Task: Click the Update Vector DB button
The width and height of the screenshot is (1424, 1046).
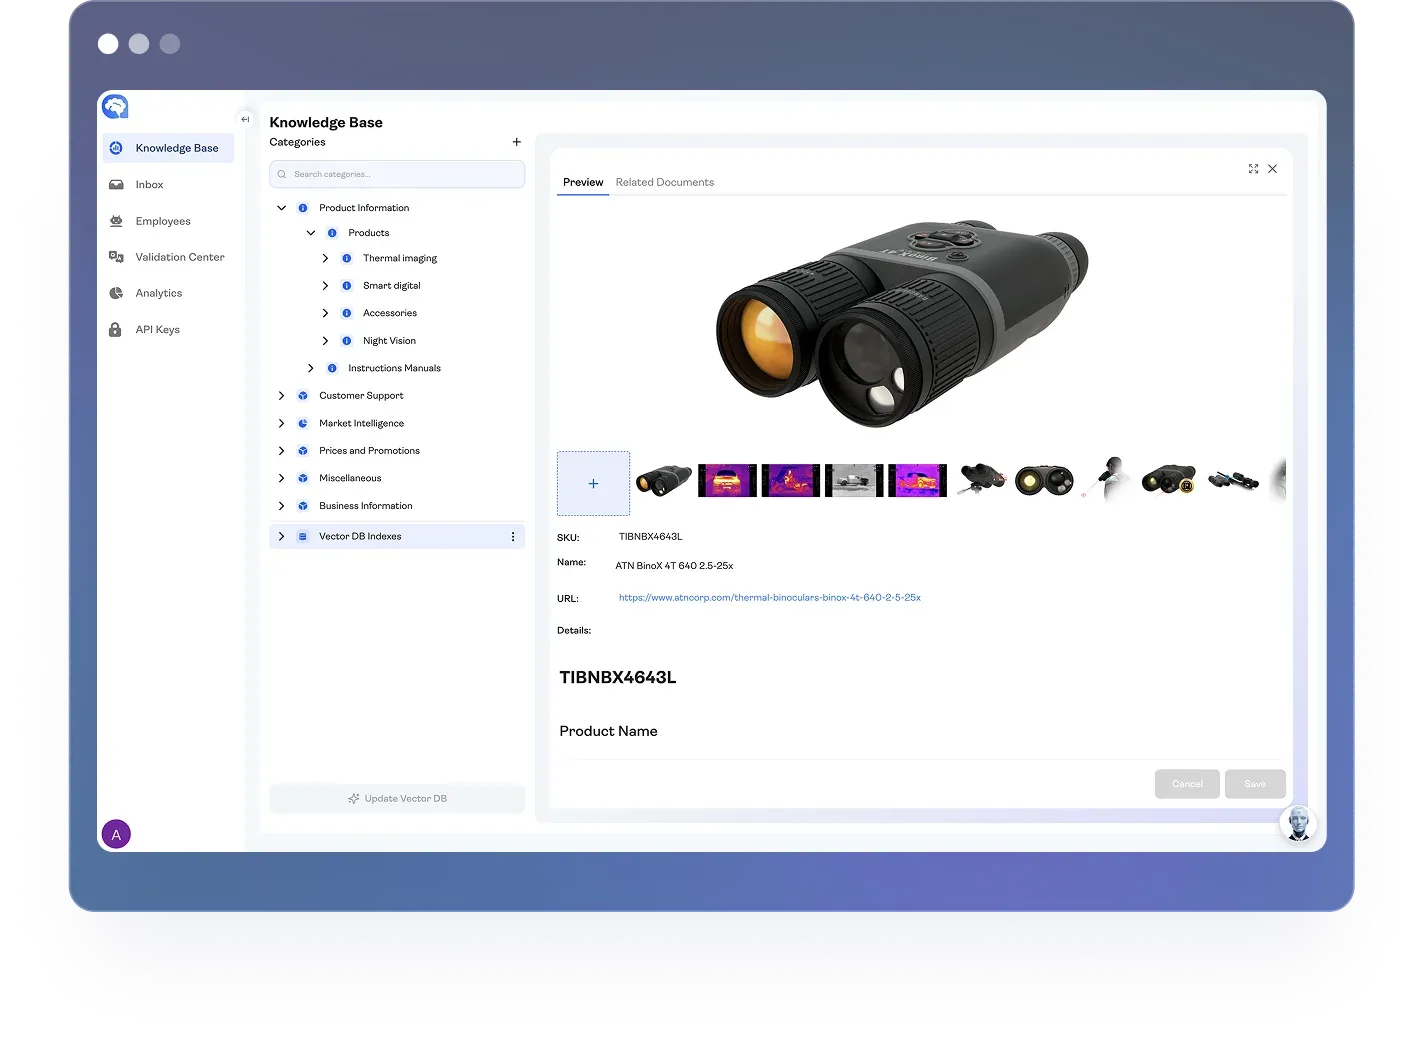Action: click(397, 799)
